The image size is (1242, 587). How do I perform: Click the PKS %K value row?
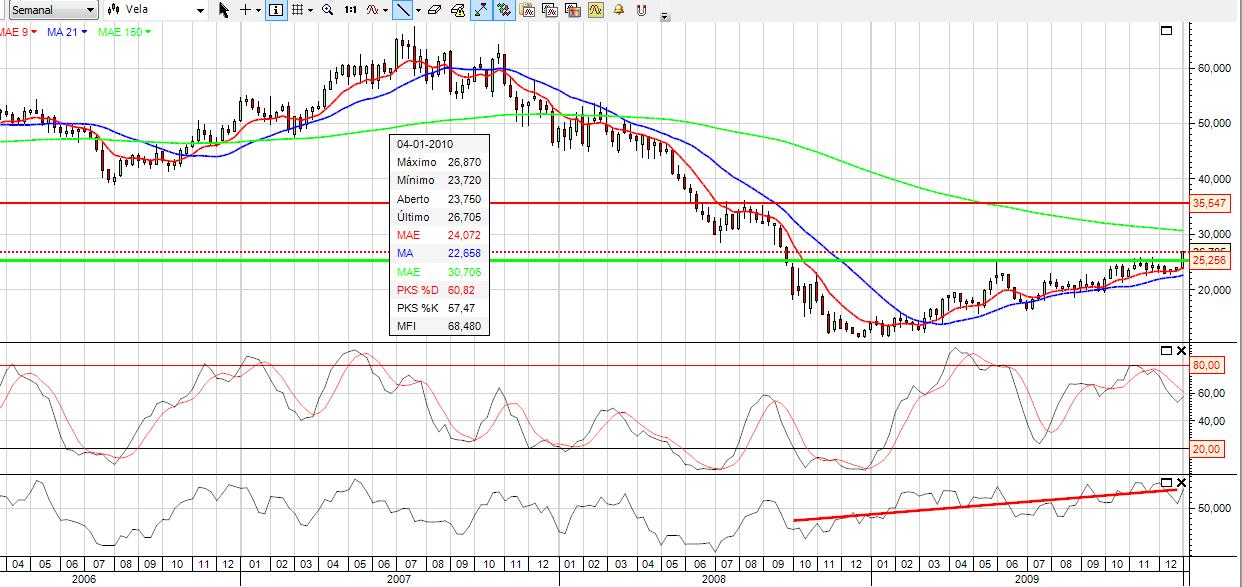440,308
